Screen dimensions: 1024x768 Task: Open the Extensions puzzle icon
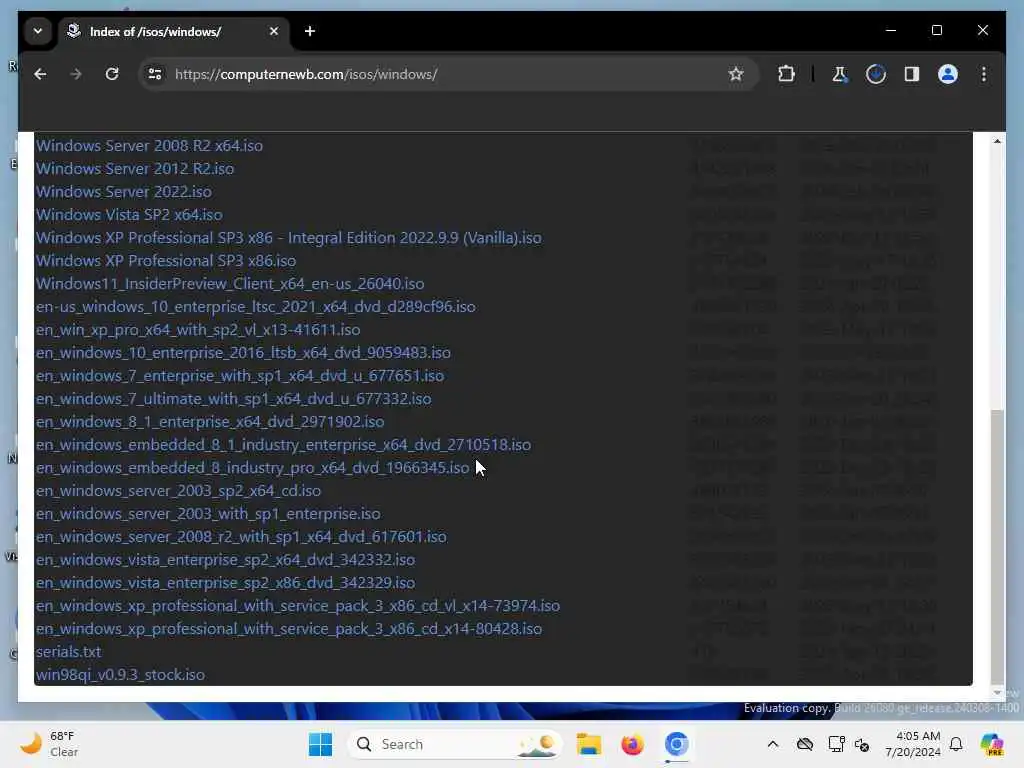pyautogui.click(x=786, y=74)
